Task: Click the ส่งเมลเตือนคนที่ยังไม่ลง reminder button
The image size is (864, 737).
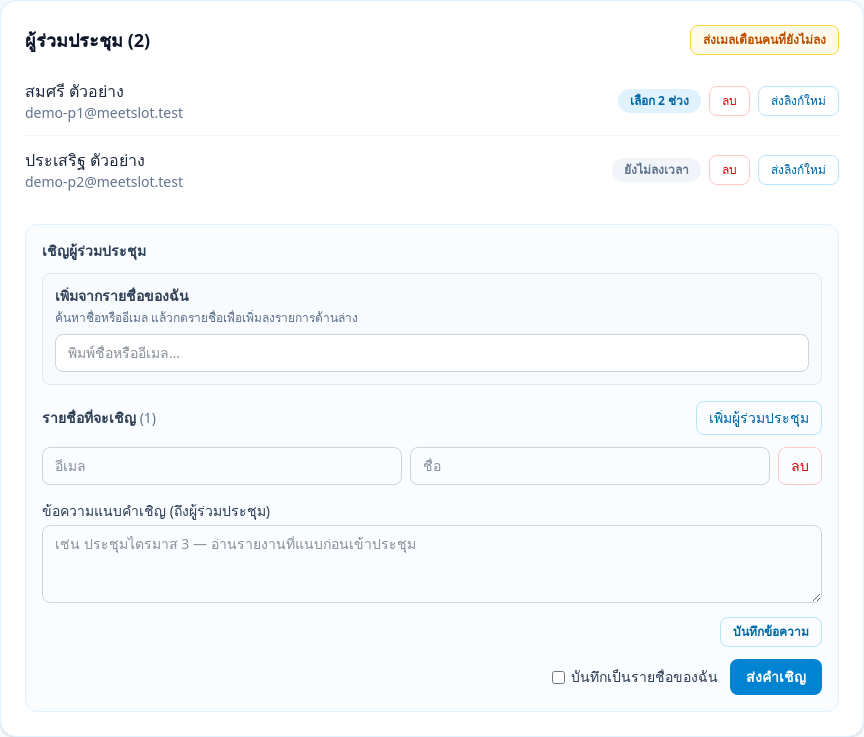Action: (764, 40)
